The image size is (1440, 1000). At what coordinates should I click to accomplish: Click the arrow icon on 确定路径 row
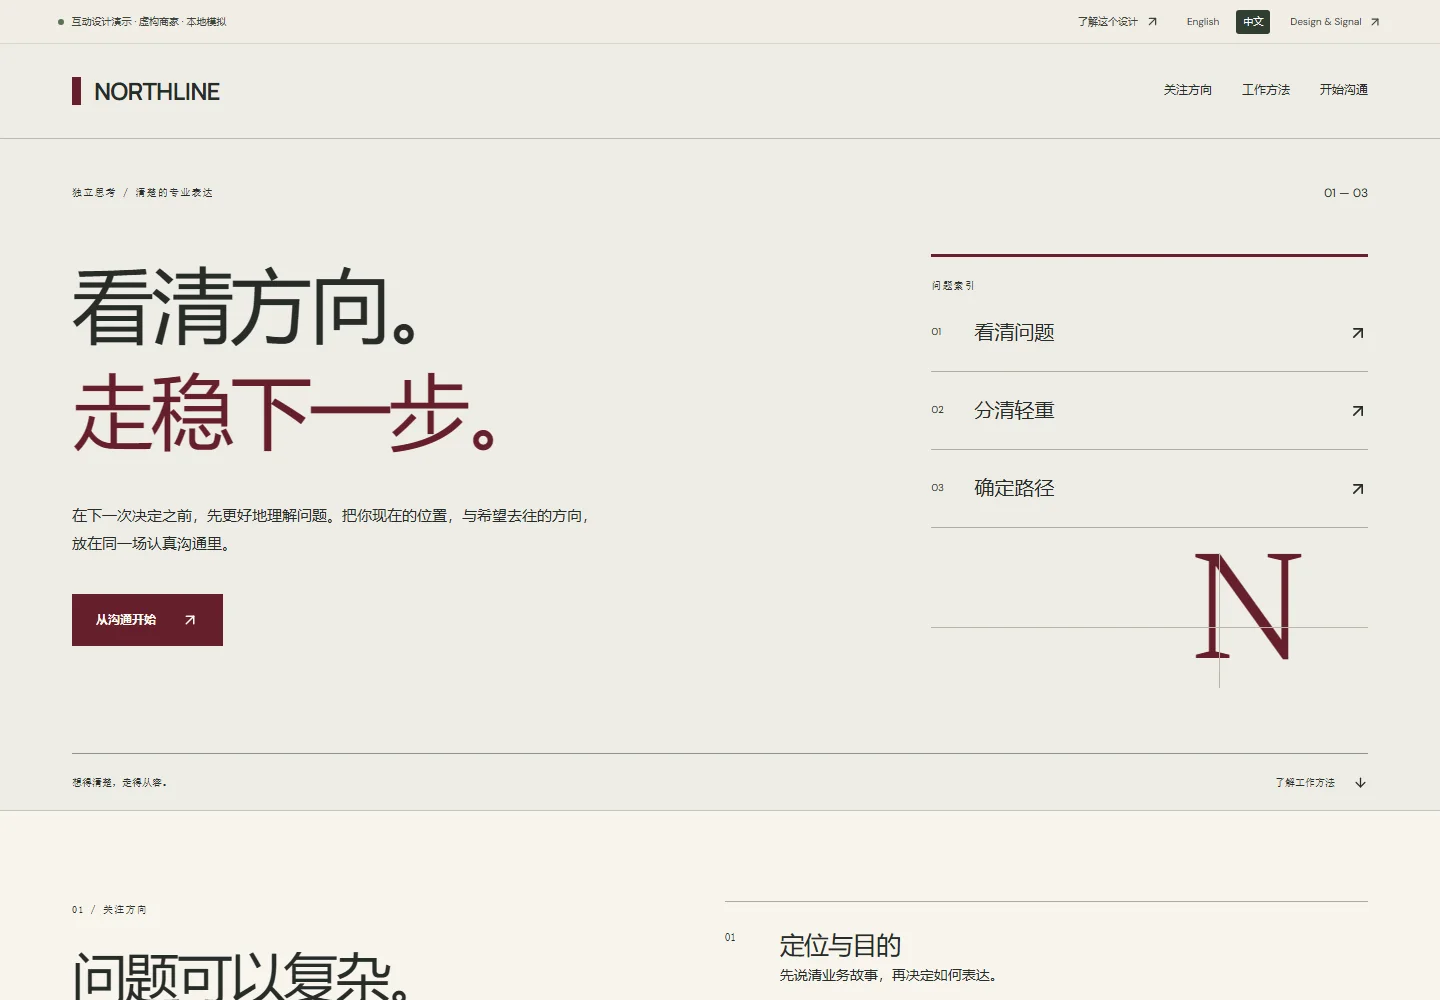pyautogui.click(x=1358, y=489)
